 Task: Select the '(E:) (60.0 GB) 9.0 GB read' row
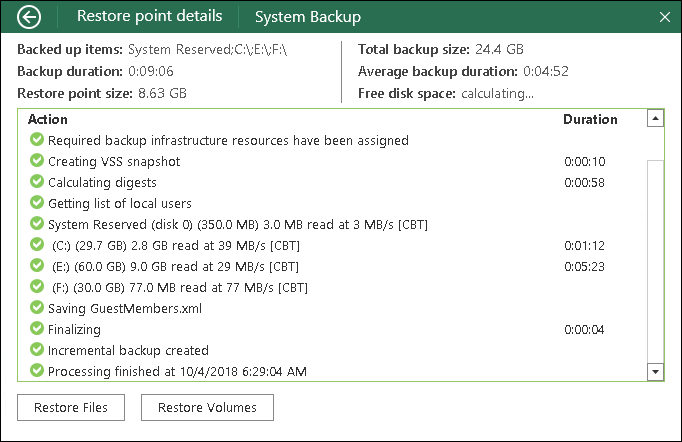pyautogui.click(x=333, y=266)
